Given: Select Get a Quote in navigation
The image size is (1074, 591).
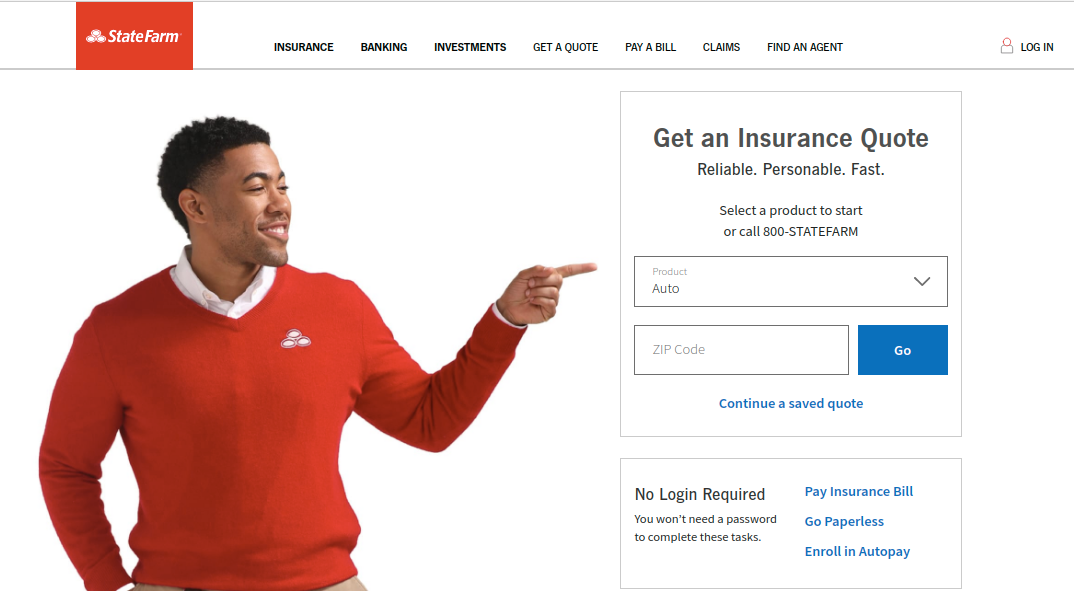Looking at the screenshot, I should coord(565,47).
